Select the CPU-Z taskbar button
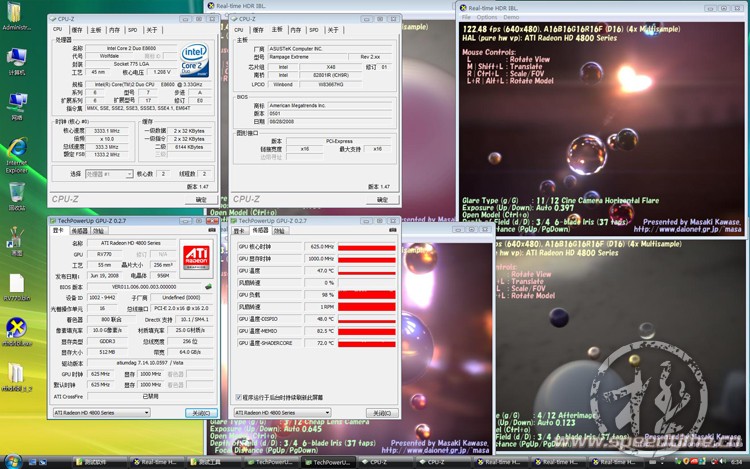The image size is (750, 469). pyautogui.click(x=375, y=462)
